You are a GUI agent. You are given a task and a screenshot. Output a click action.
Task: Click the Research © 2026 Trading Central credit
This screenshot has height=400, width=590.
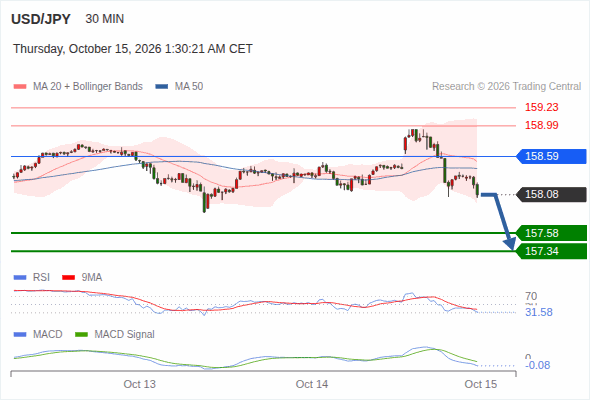(x=506, y=87)
